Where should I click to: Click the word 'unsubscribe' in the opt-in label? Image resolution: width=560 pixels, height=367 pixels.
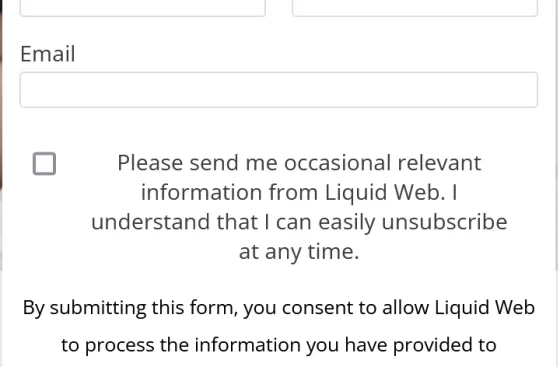[444, 222]
